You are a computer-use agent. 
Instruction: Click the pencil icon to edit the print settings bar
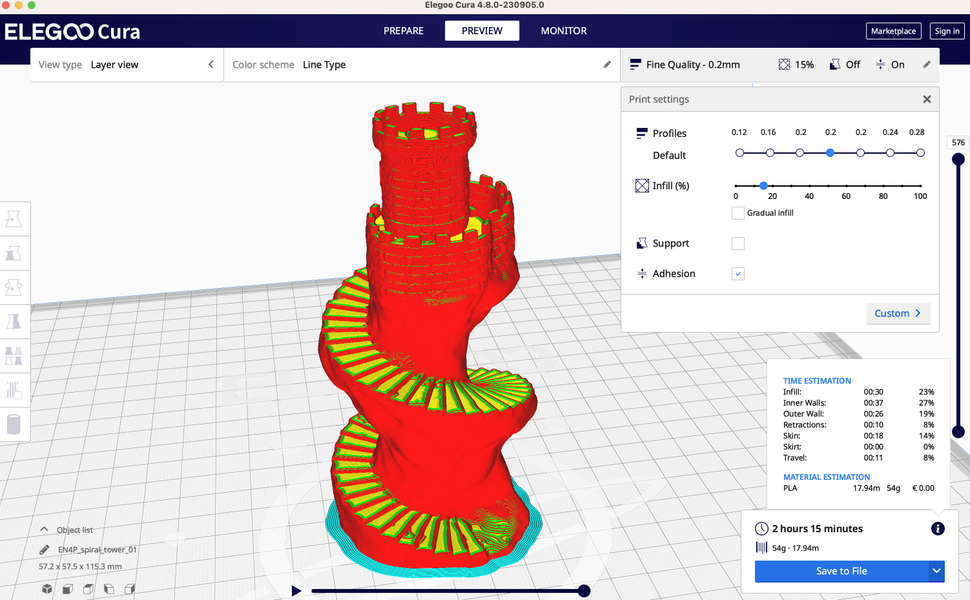[x=927, y=63]
